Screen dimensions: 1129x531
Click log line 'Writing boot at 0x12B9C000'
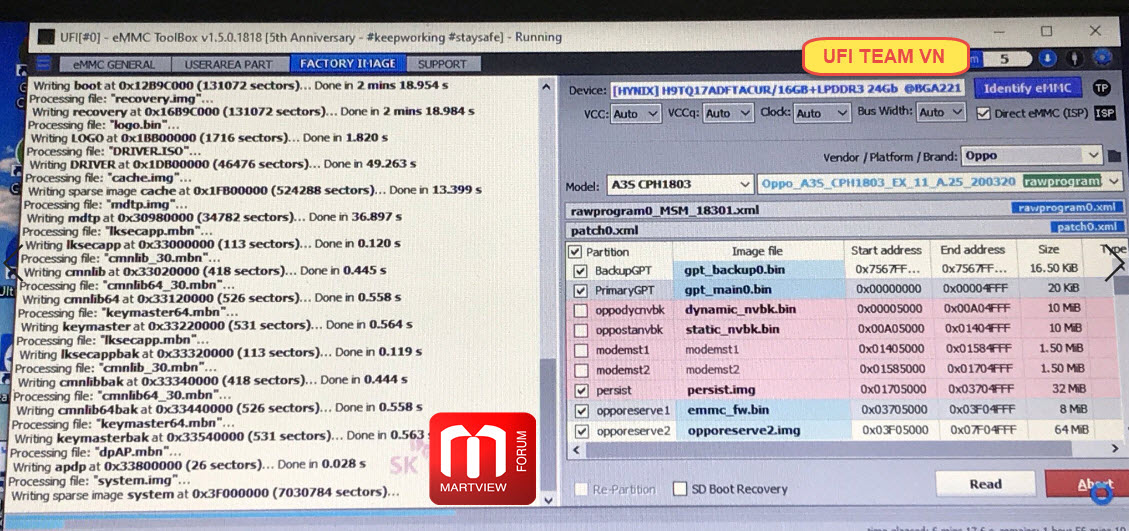(x=240, y=86)
